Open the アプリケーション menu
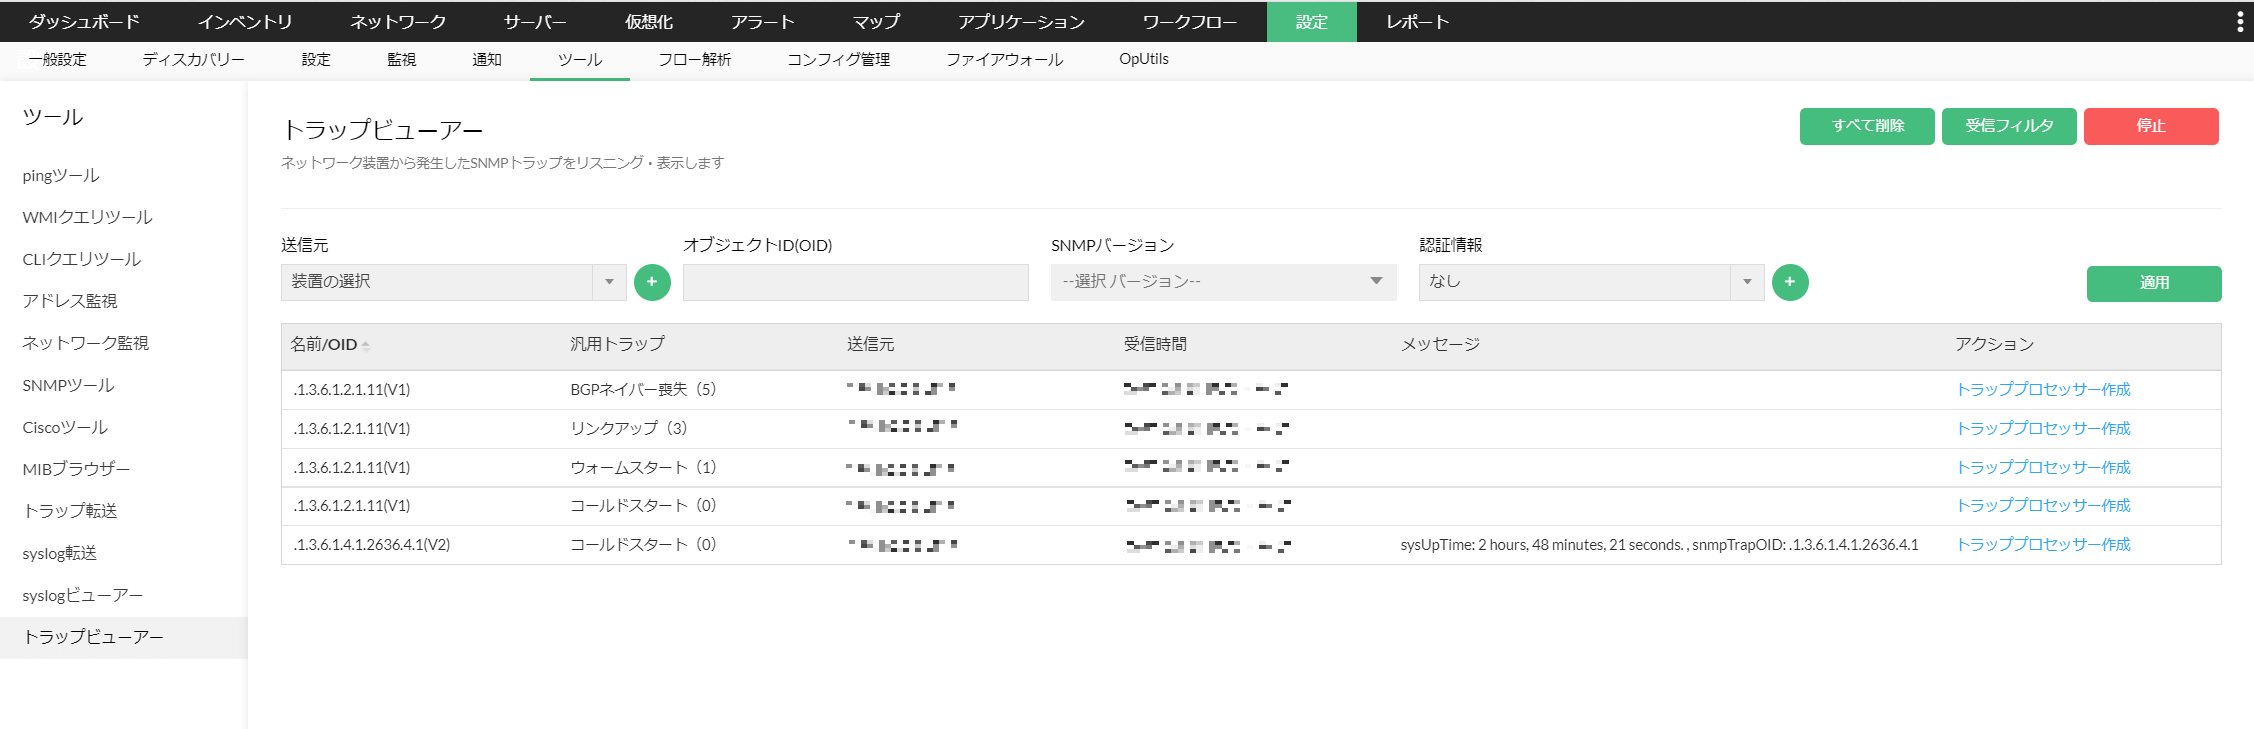Image resolution: width=2254 pixels, height=729 pixels. tap(1021, 22)
